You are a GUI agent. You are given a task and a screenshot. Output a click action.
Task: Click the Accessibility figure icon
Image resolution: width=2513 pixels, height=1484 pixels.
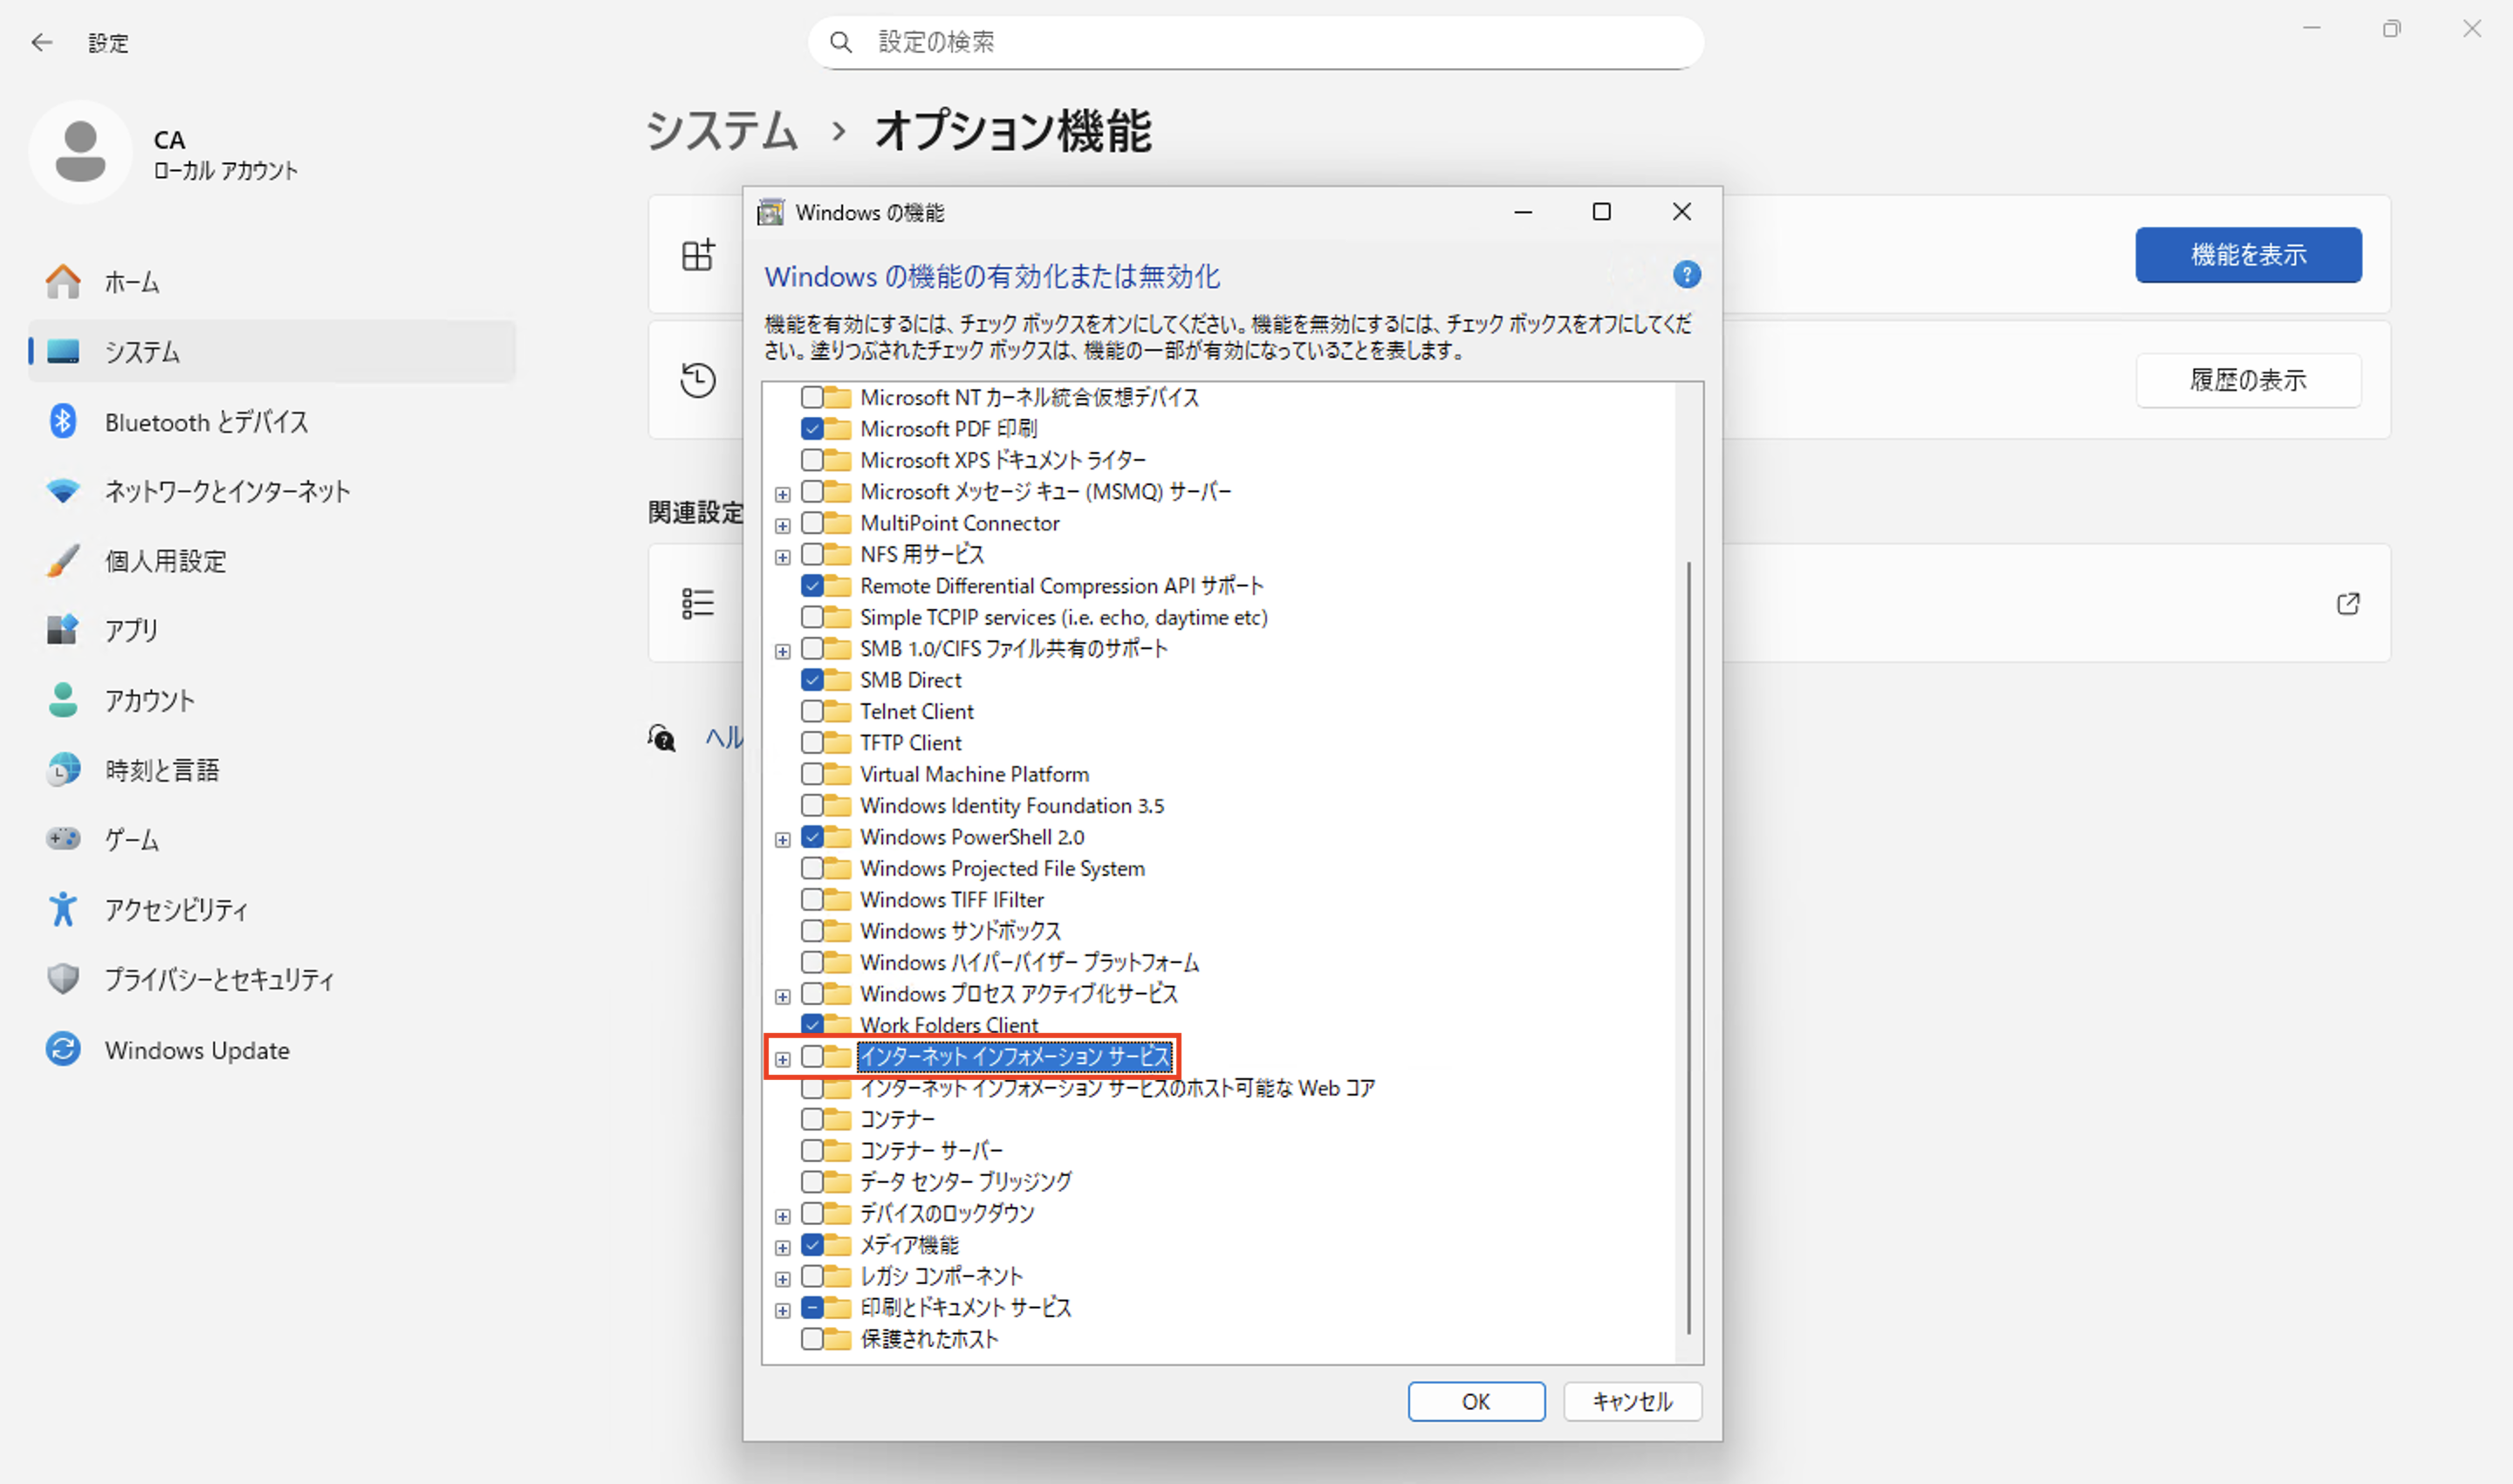coord(63,909)
